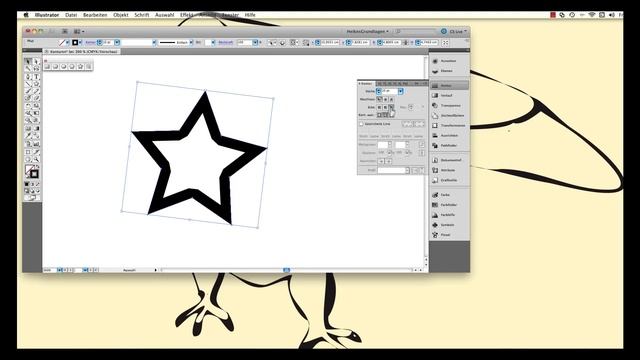Open the Datei menu

(71, 15)
